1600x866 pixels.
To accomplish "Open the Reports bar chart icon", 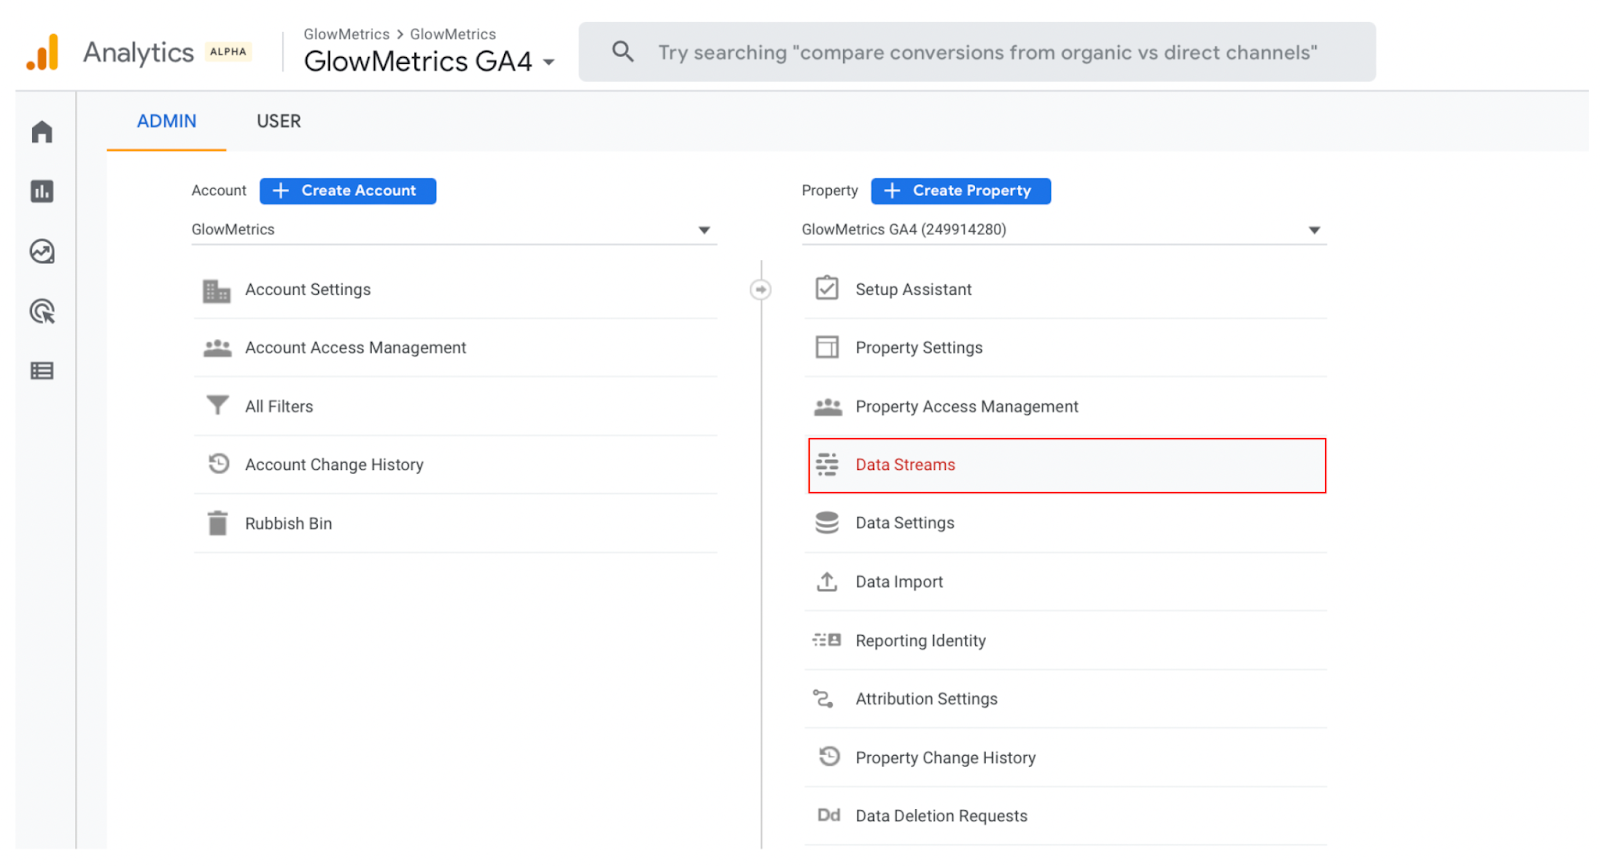I will [x=42, y=191].
